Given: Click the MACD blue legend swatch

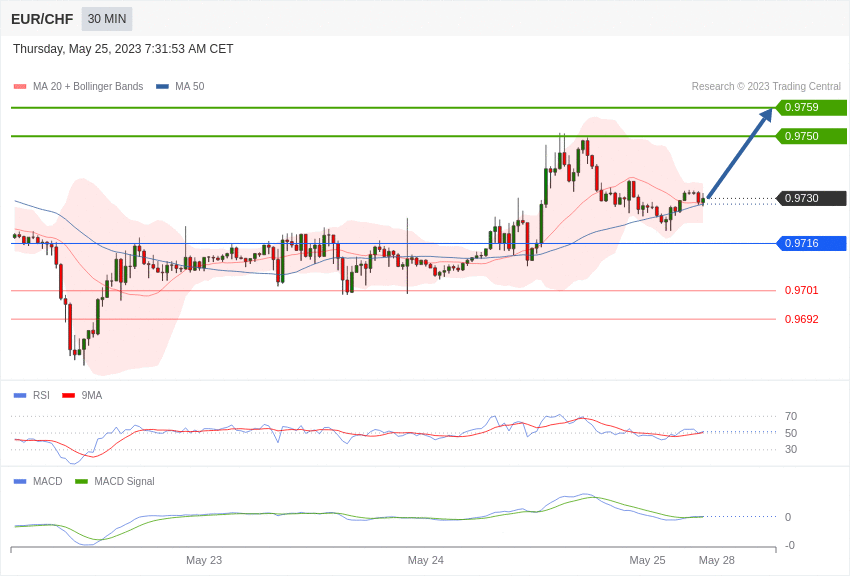Looking at the screenshot, I should [x=20, y=482].
